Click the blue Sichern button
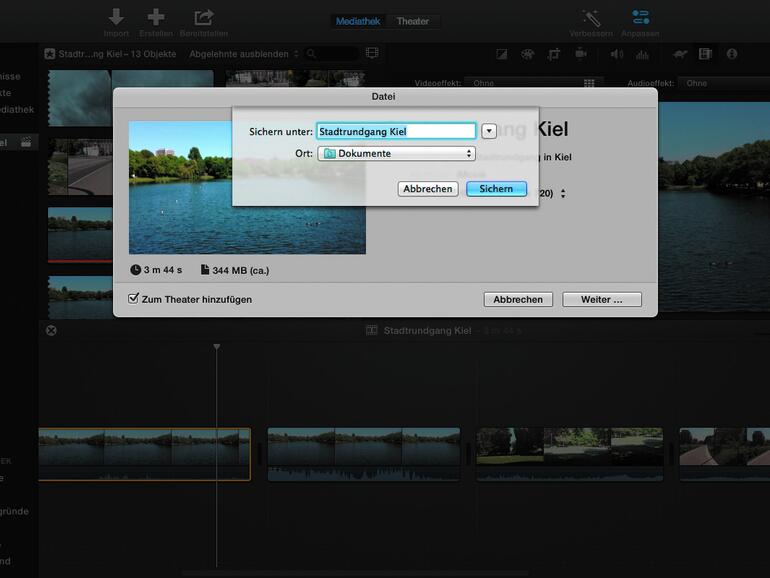The image size is (770, 578). (x=496, y=189)
